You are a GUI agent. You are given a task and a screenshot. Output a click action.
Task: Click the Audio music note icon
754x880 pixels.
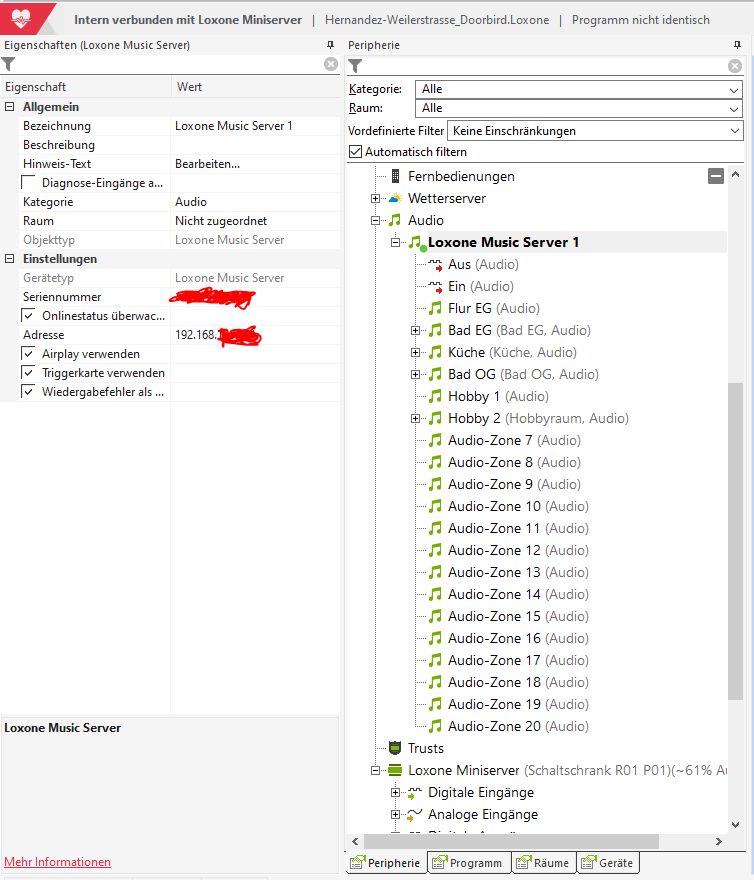coord(395,220)
